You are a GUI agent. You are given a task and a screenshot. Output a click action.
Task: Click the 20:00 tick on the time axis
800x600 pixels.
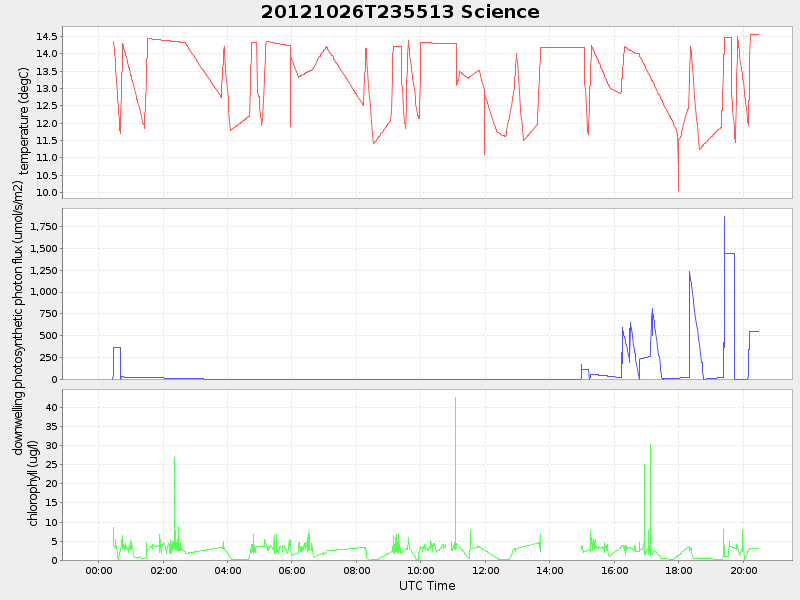[x=743, y=570]
